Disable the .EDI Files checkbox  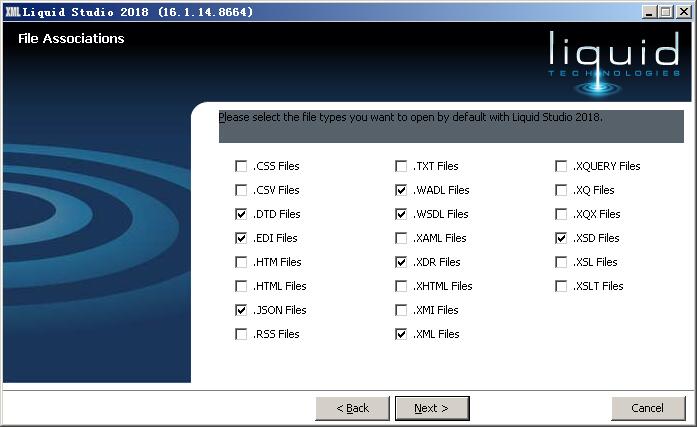coord(241,238)
